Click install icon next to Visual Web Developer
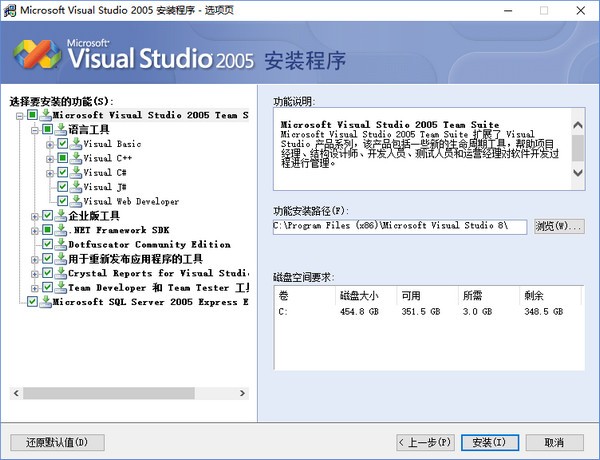The width and height of the screenshot is (600, 460). (x=76, y=201)
